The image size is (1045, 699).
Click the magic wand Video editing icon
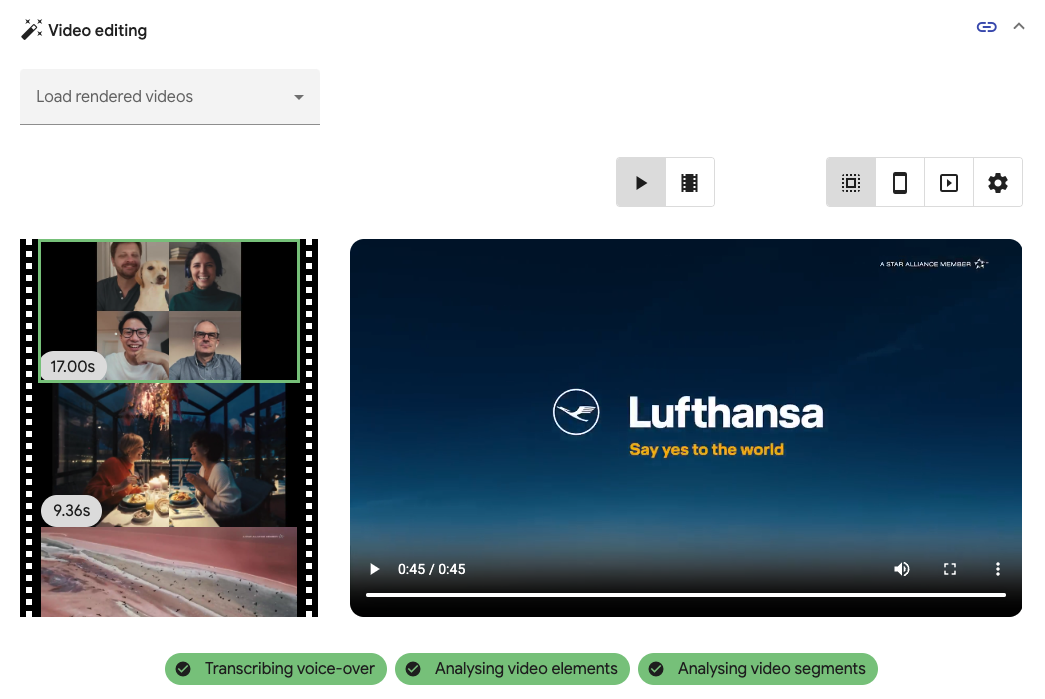tap(31, 30)
